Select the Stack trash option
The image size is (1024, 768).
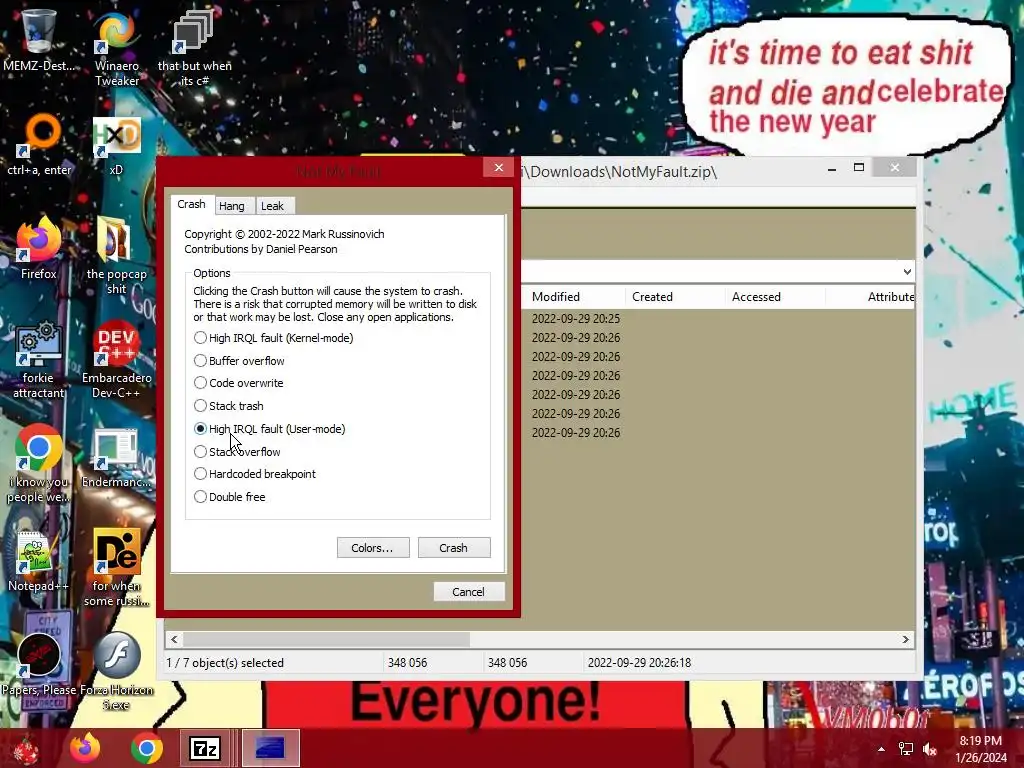click(229, 406)
